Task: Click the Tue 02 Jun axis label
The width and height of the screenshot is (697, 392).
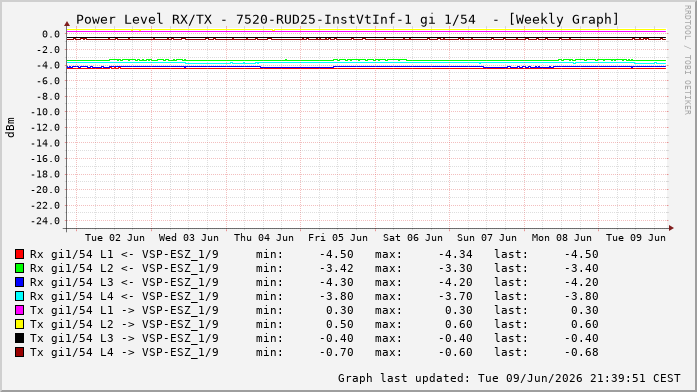Action: click(x=115, y=238)
